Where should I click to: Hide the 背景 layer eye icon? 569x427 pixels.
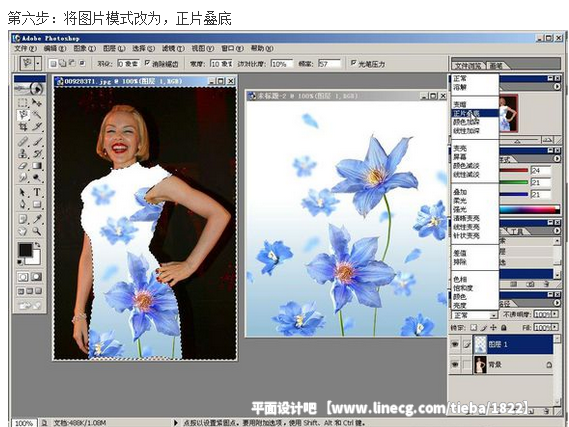click(x=455, y=364)
